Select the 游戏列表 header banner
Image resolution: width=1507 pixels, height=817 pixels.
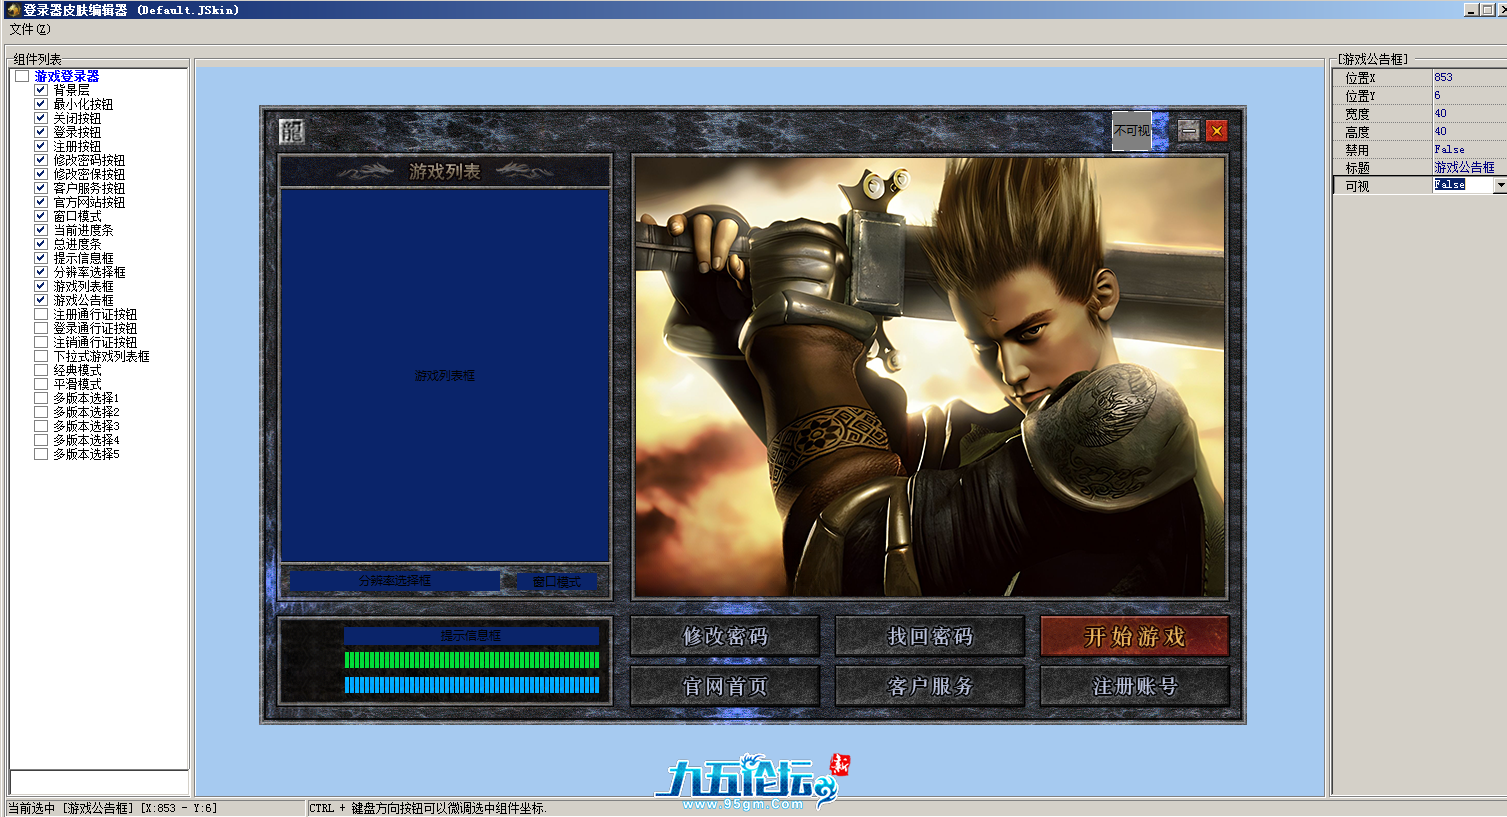(x=444, y=171)
